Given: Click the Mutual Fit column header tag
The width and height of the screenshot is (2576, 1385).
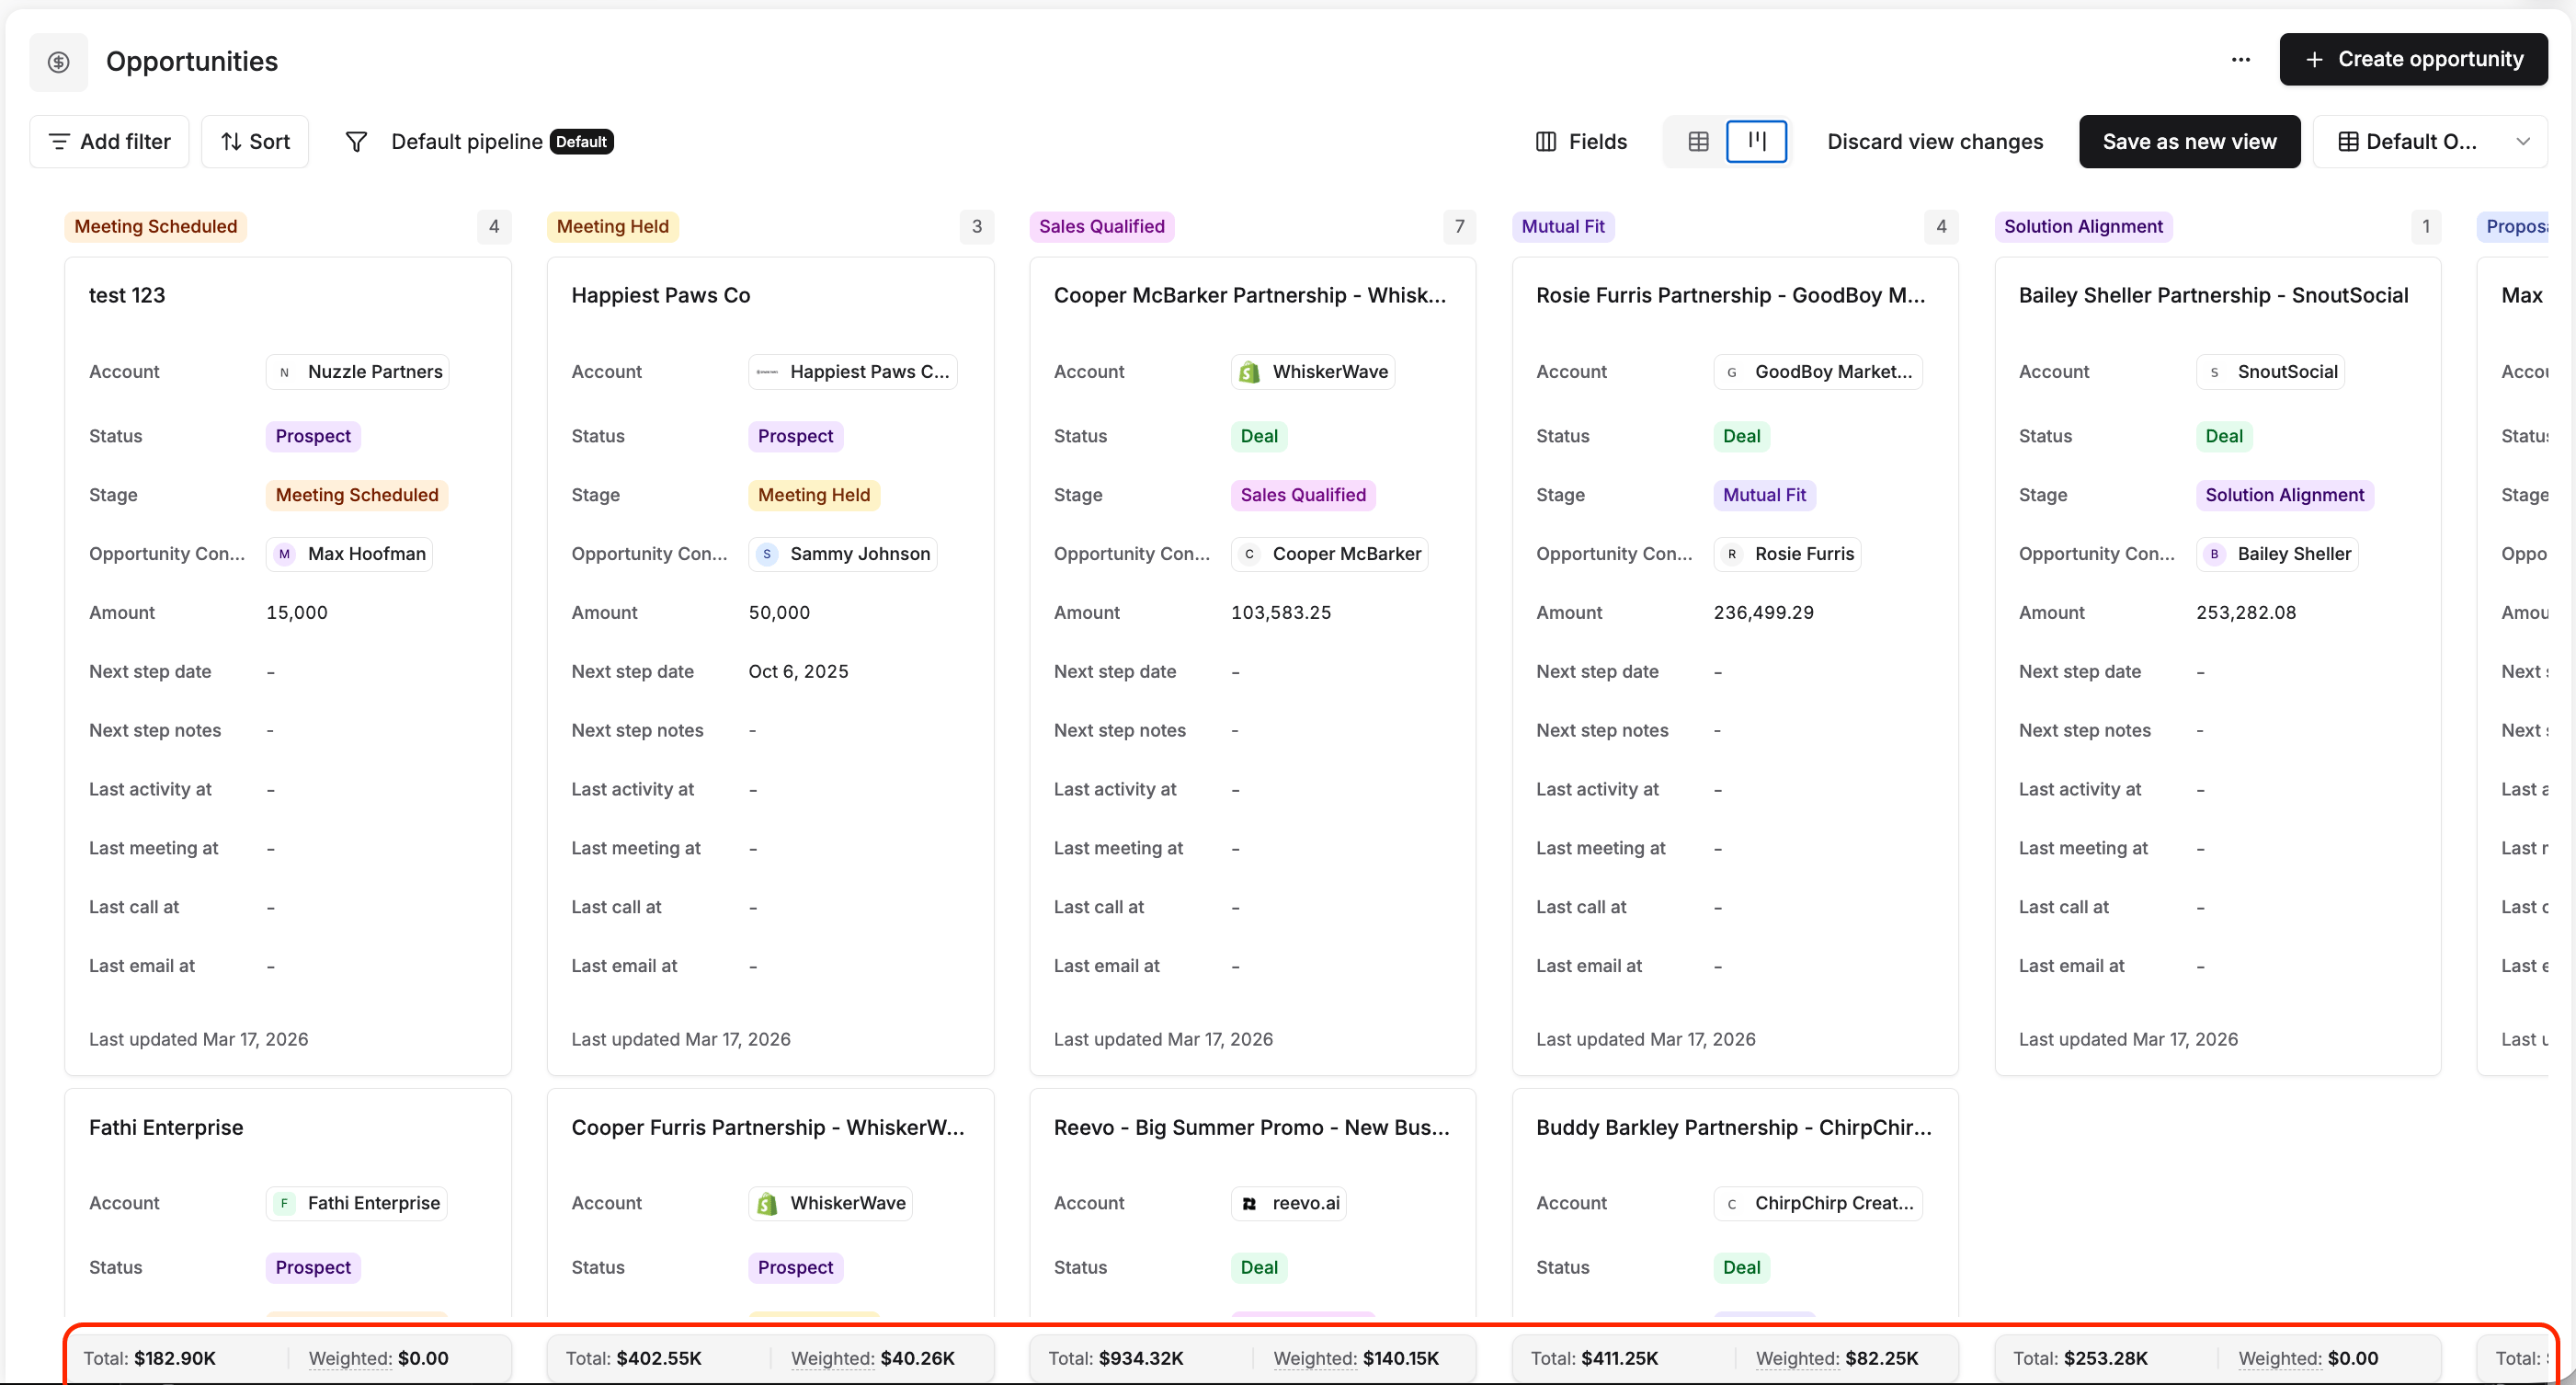Looking at the screenshot, I should click(1562, 226).
